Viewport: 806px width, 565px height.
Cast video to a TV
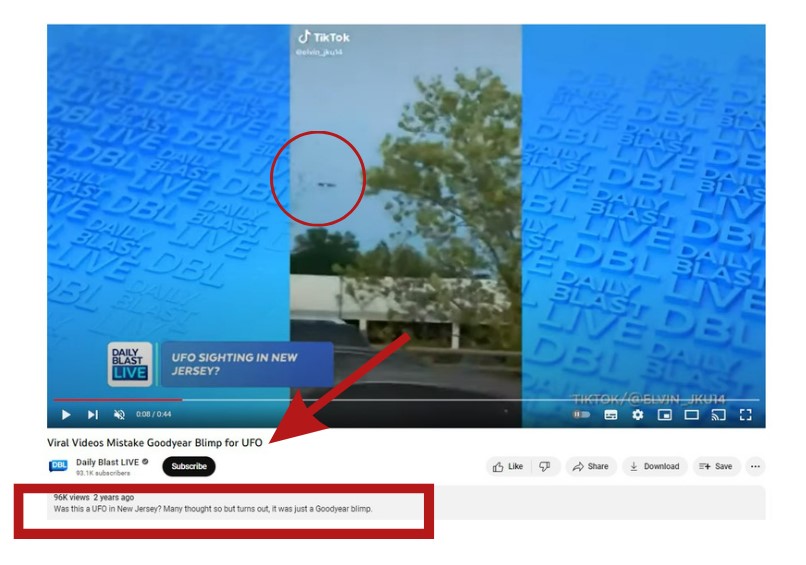[718, 414]
